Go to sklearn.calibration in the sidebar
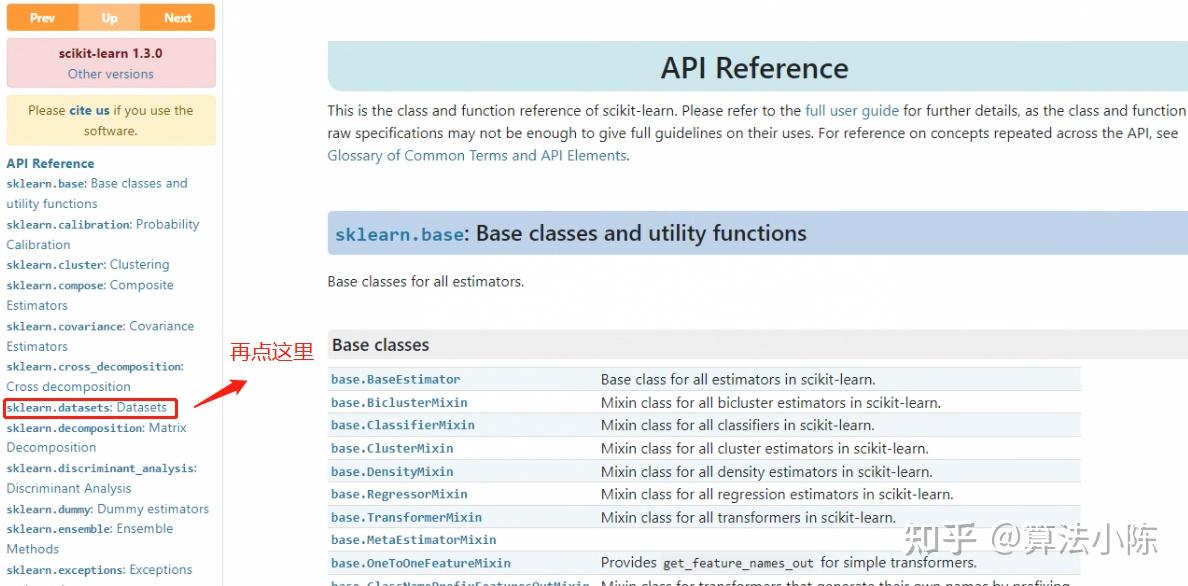Viewport: 1188px width, 586px height. [x=68, y=225]
